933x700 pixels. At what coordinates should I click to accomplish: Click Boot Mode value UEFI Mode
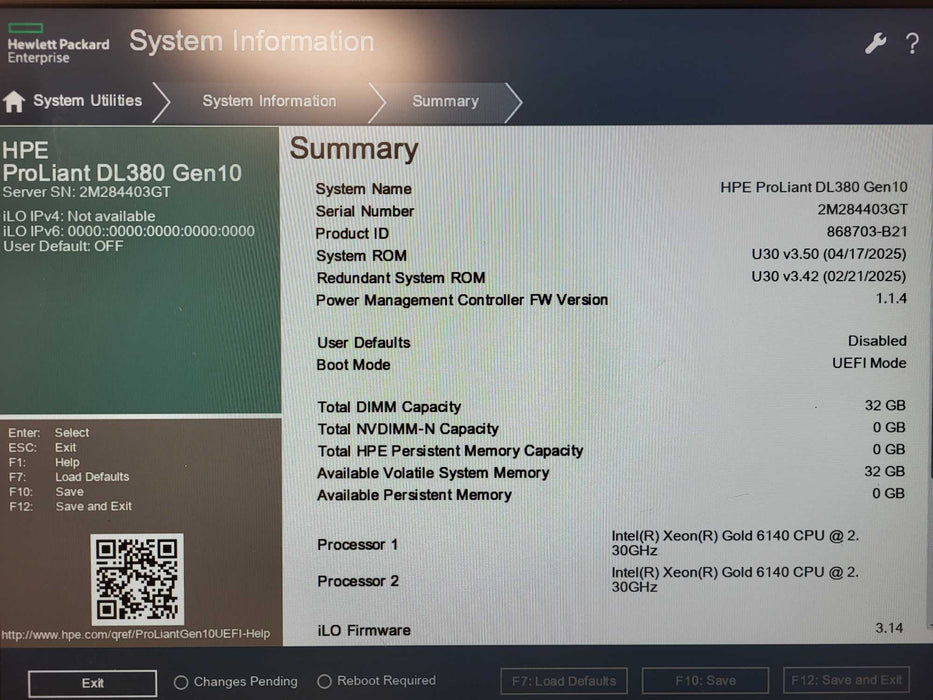coord(869,363)
